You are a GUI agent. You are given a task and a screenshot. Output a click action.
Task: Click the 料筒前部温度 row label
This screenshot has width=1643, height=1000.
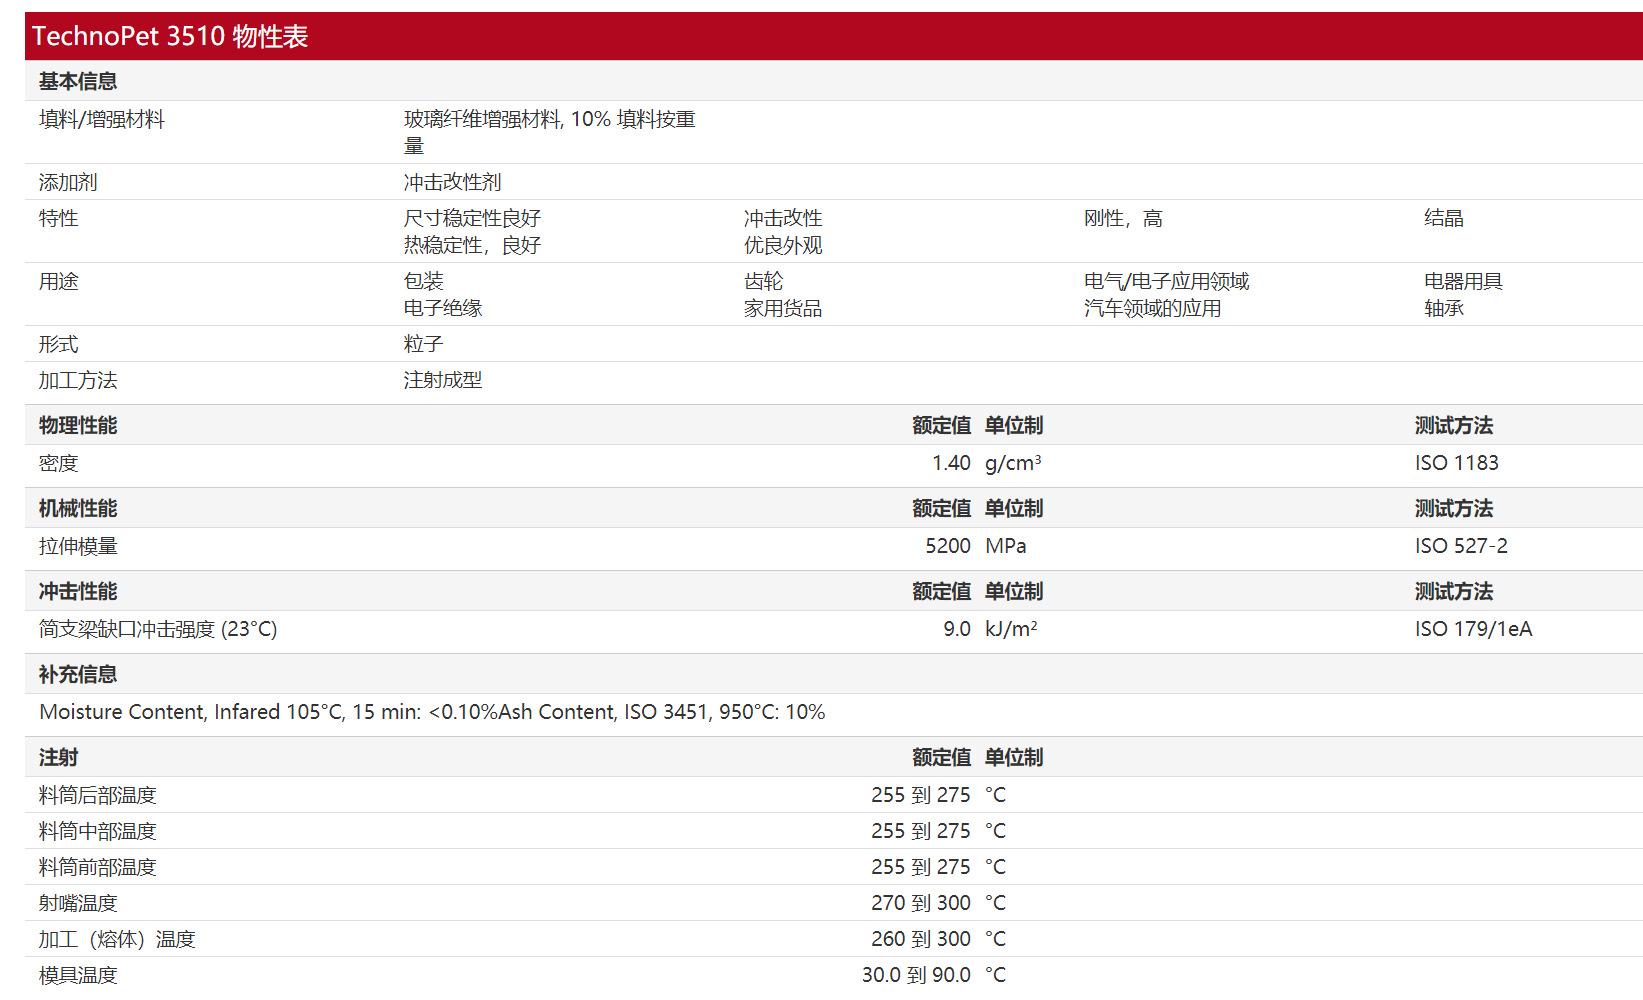click(98, 867)
